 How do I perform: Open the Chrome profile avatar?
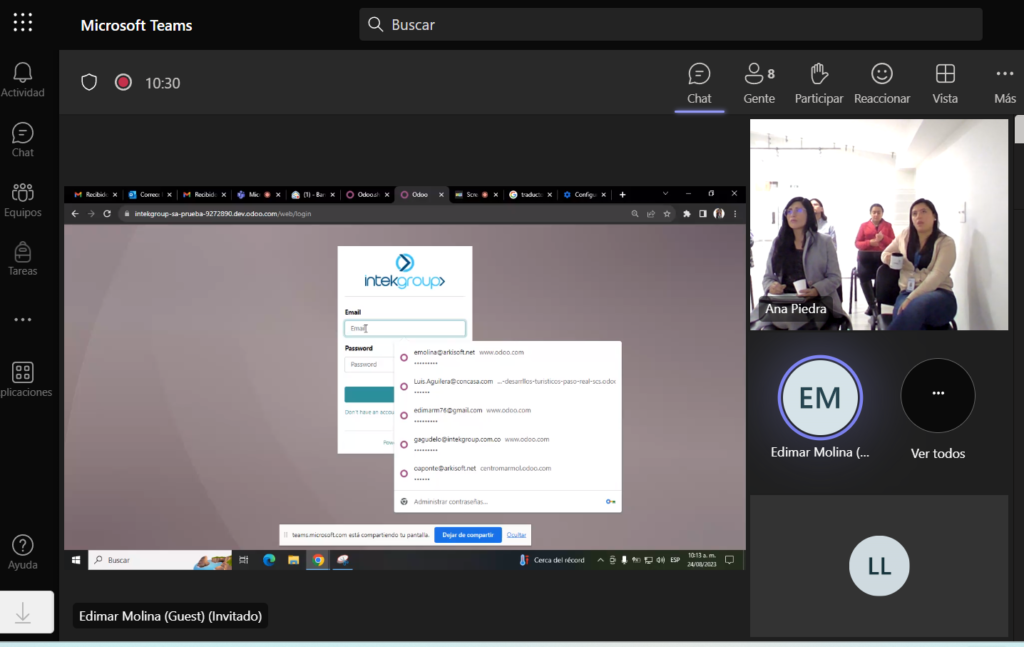719,213
